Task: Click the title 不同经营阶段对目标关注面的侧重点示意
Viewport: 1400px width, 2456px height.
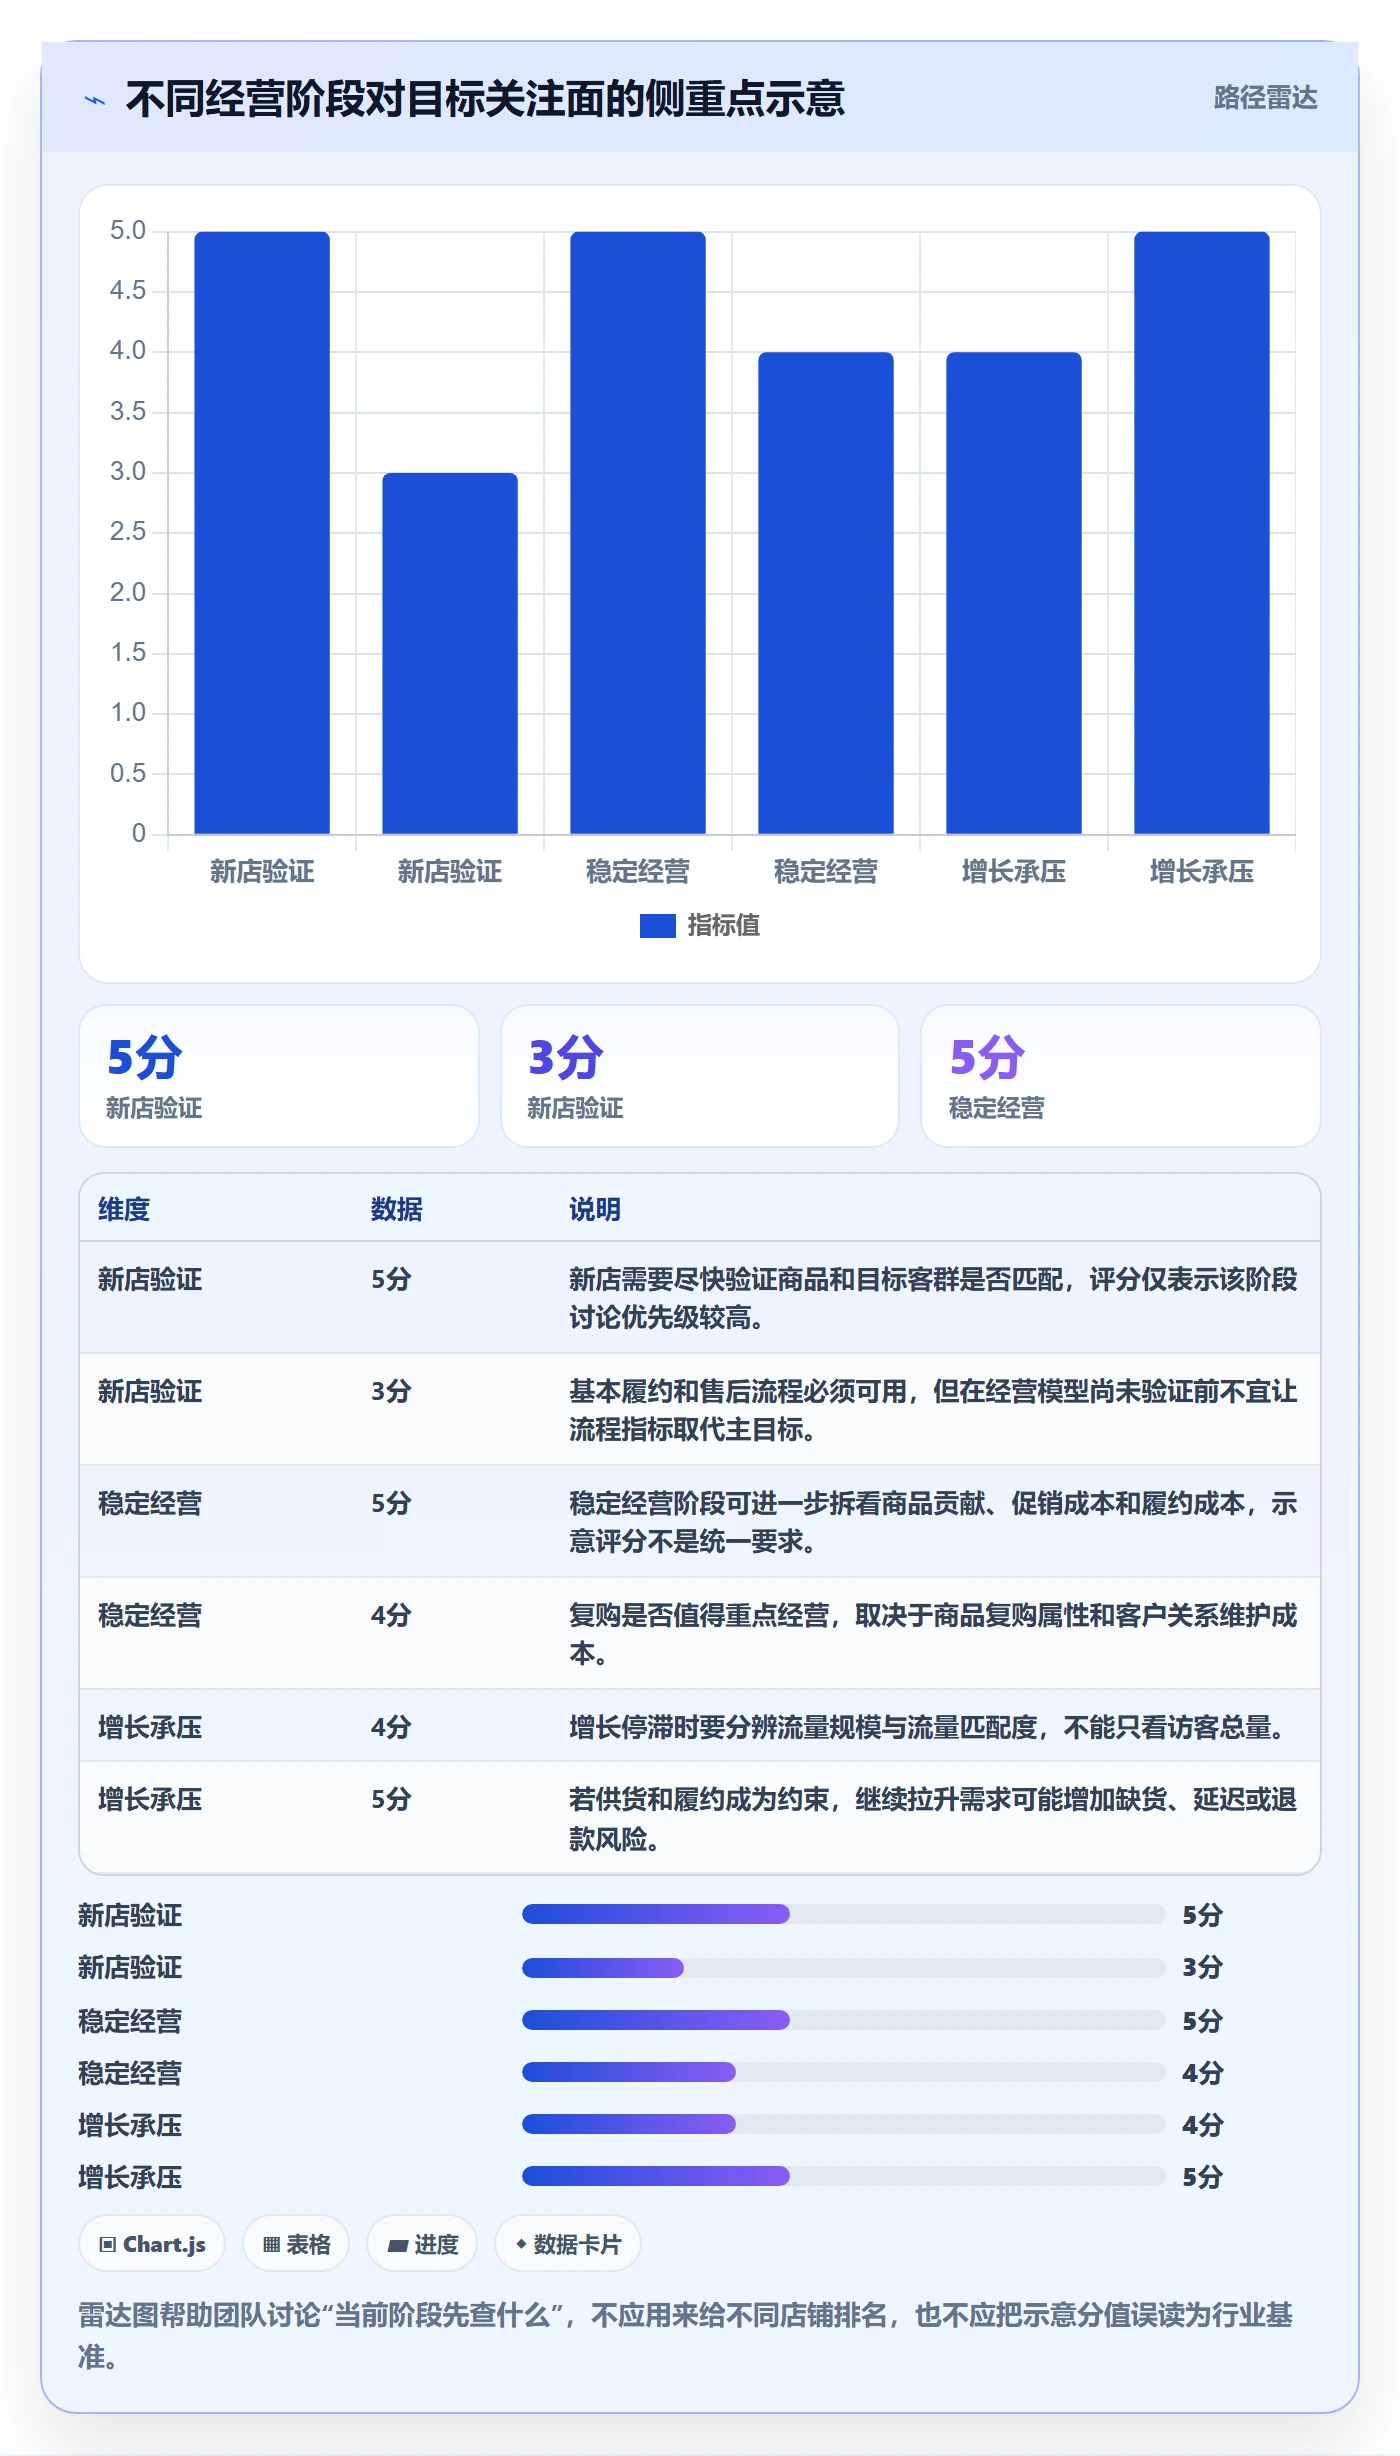Action: (x=485, y=99)
